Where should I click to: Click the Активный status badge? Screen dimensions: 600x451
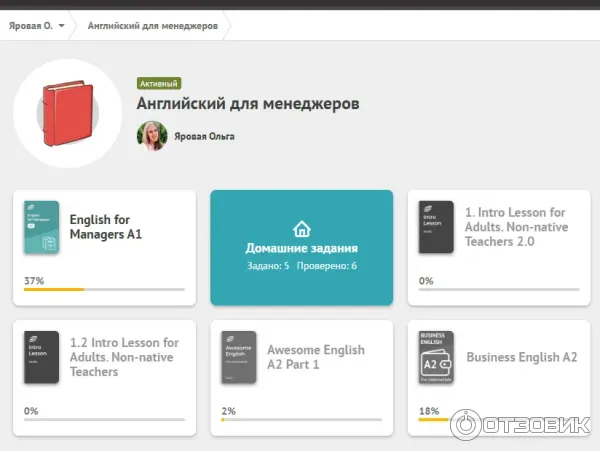tap(159, 83)
